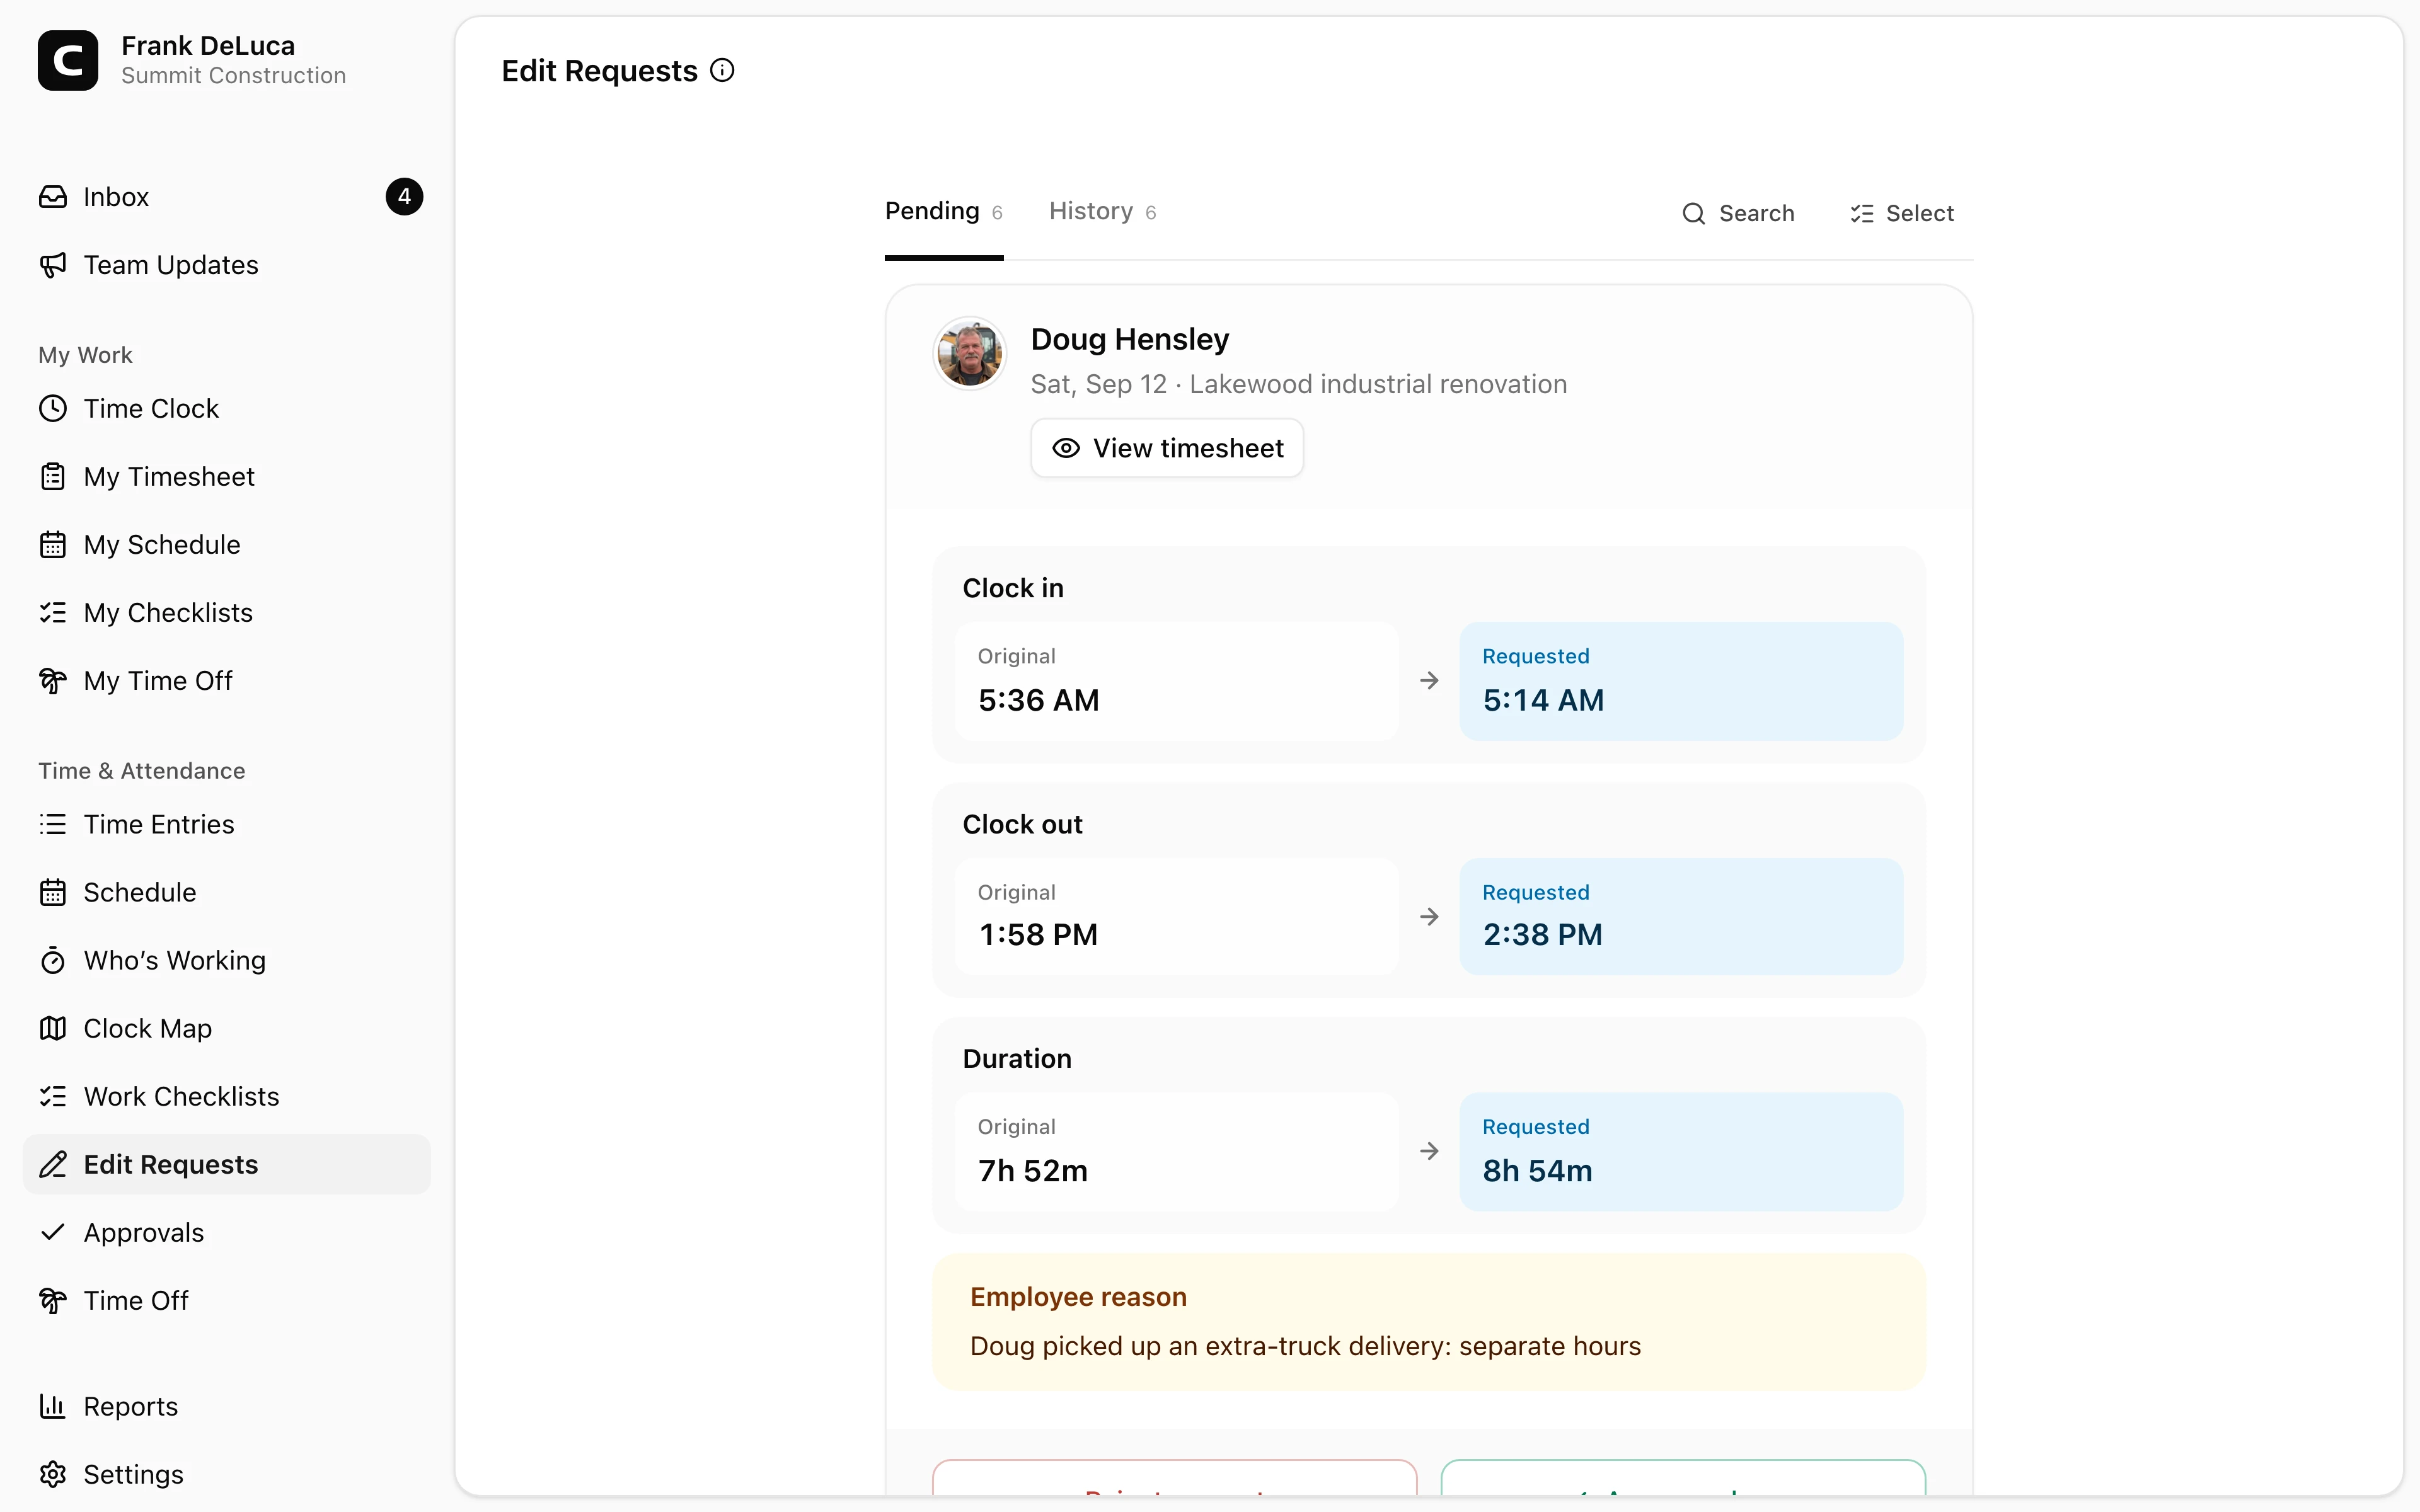Click the Edit Requests pencil icon

(53, 1165)
